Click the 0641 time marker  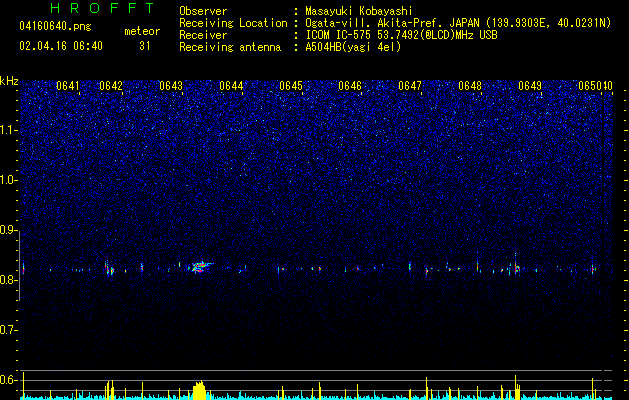tap(68, 86)
